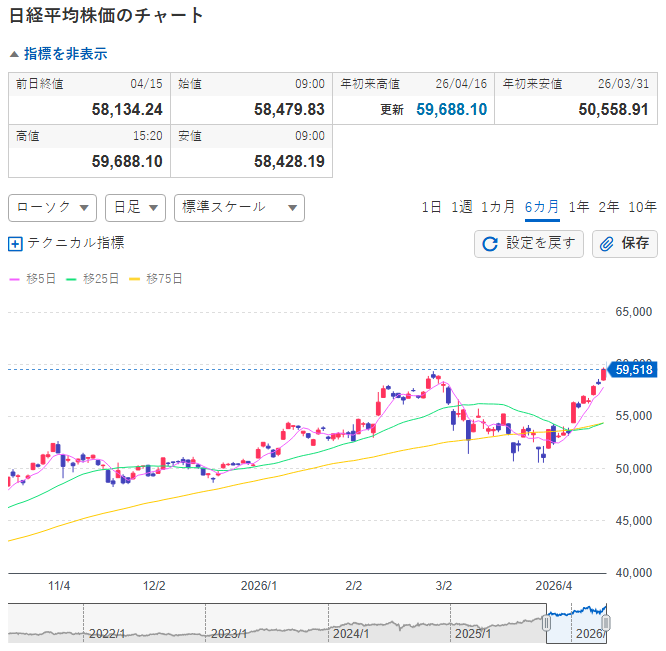Image resolution: width=666 pixels, height=651 pixels.
Task: Click the pink 移5日 legend line swatch
Action: click(14, 279)
